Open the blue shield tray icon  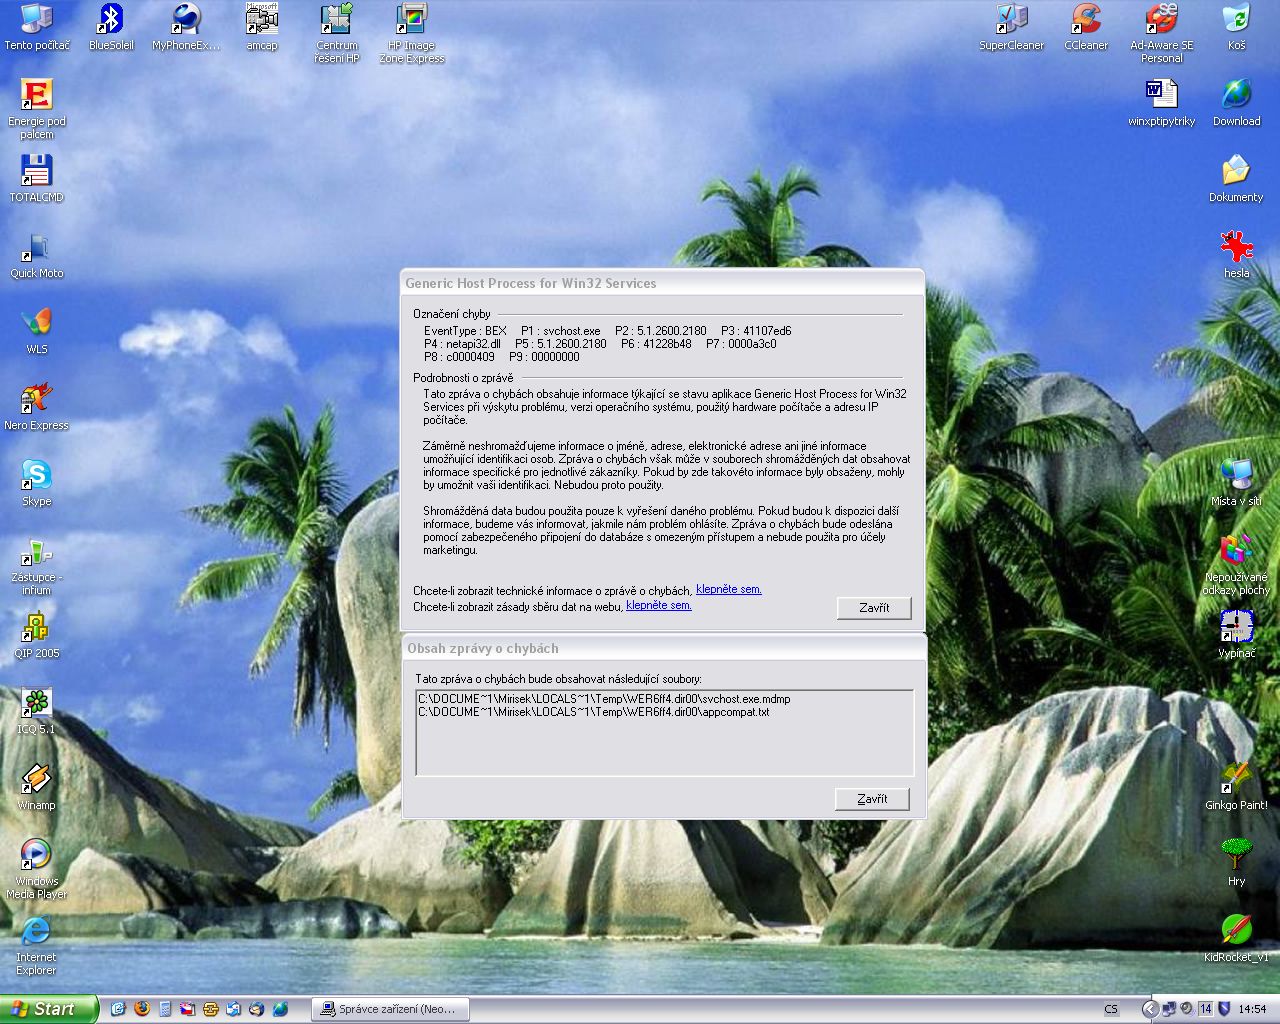point(1223,1009)
